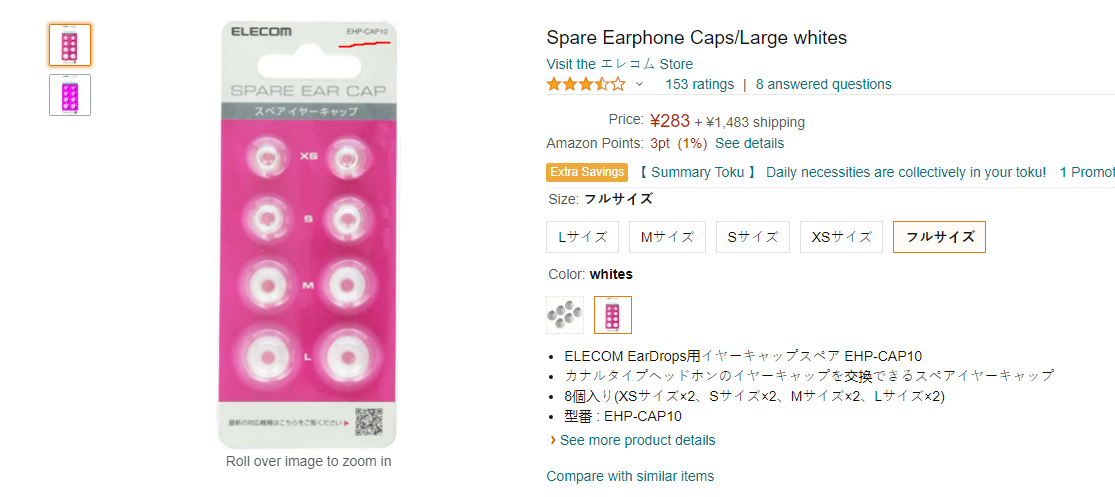Choose the Lサイズ size option
This screenshot has height=497, width=1115.
(x=583, y=237)
